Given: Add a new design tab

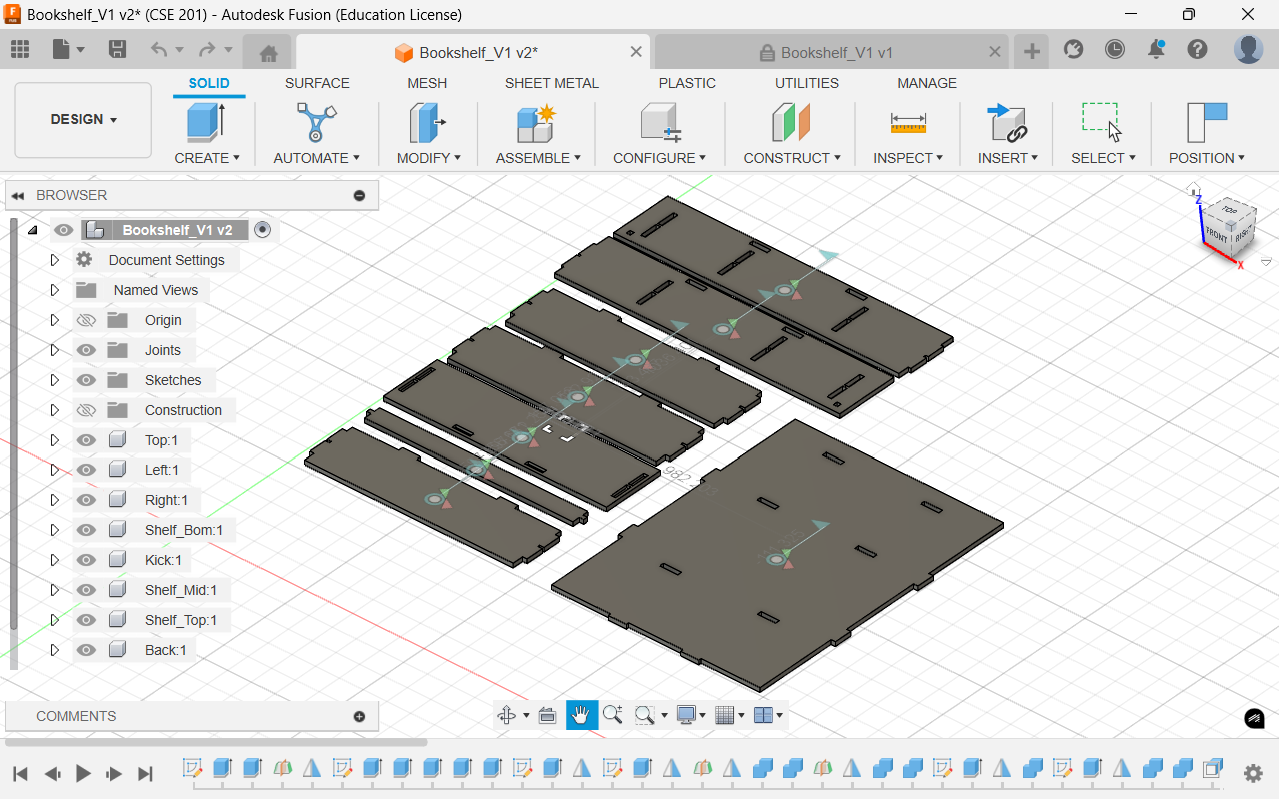Looking at the screenshot, I should tap(1031, 52).
